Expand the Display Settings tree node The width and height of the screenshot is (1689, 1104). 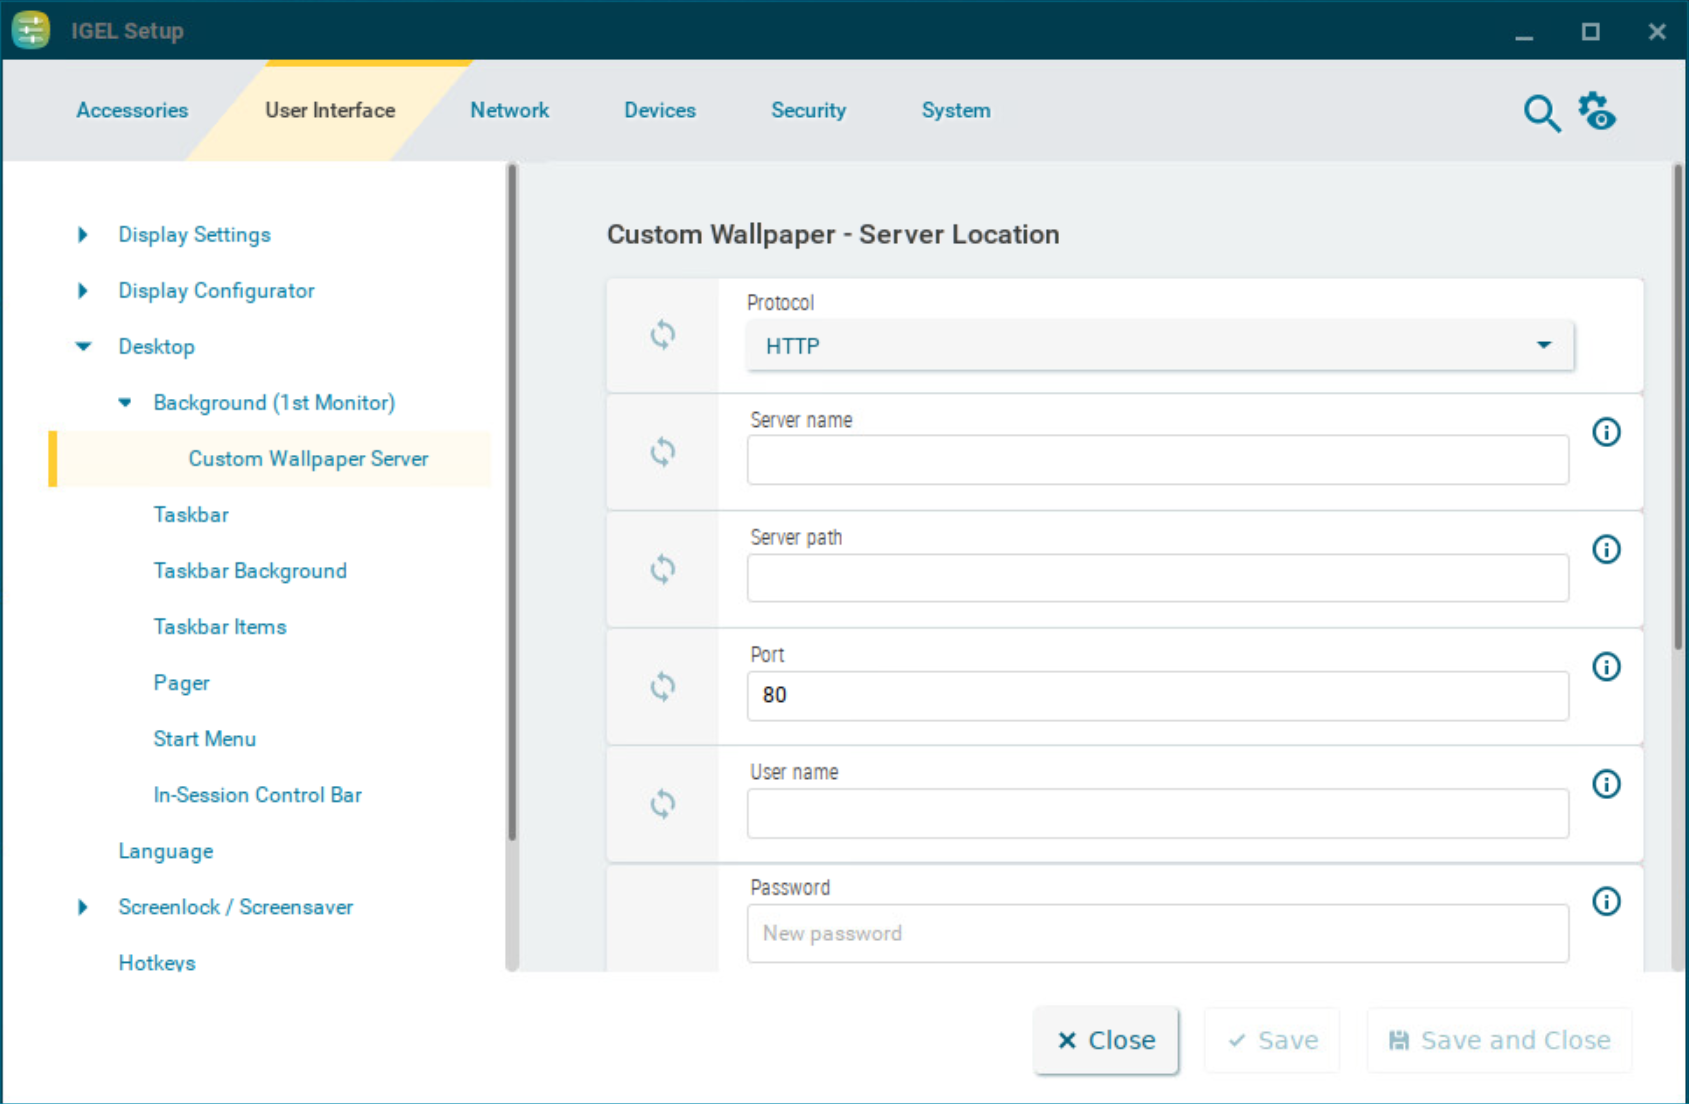pyautogui.click(x=83, y=235)
